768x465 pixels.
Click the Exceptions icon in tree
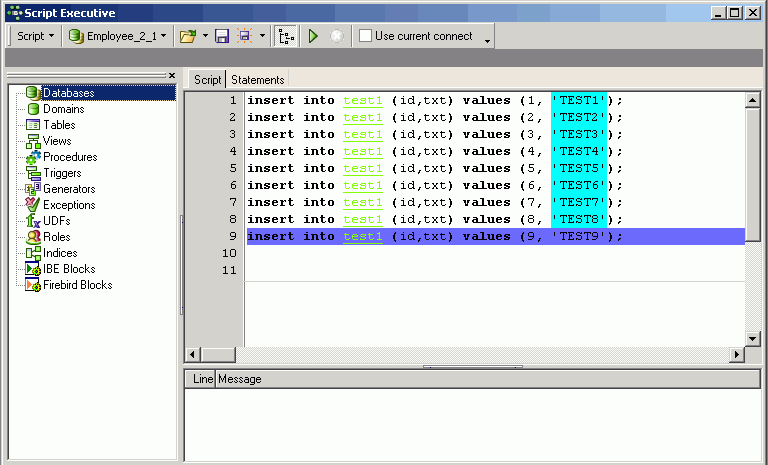(33, 204)
